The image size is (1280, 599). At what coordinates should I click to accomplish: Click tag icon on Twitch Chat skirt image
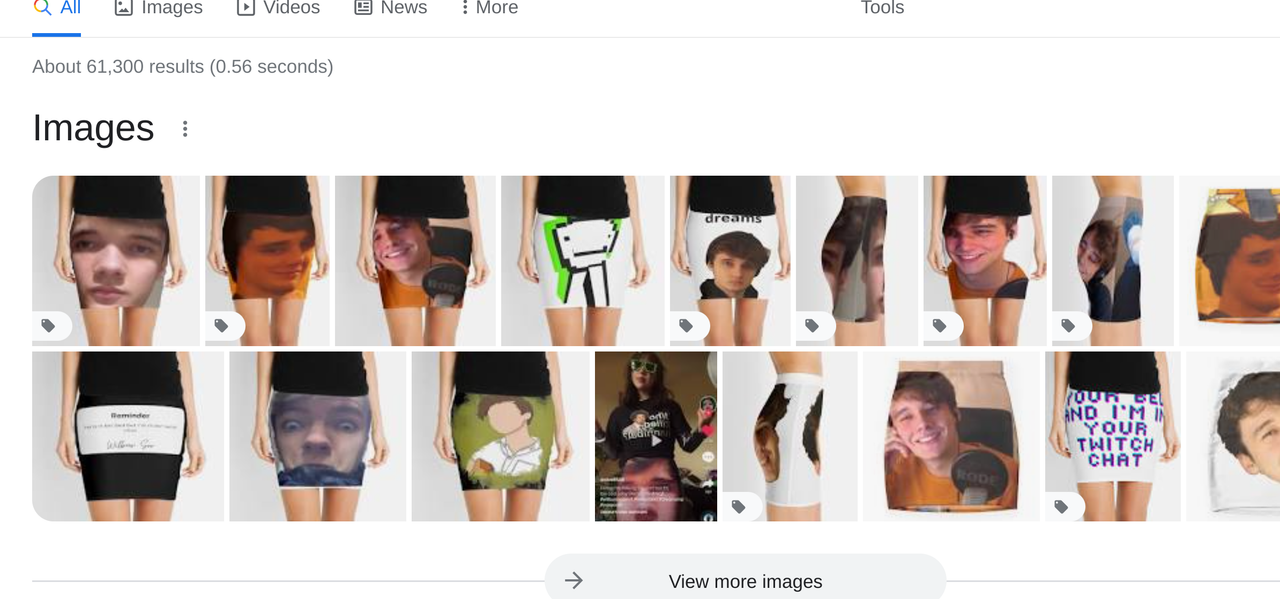coord(1061,507)
